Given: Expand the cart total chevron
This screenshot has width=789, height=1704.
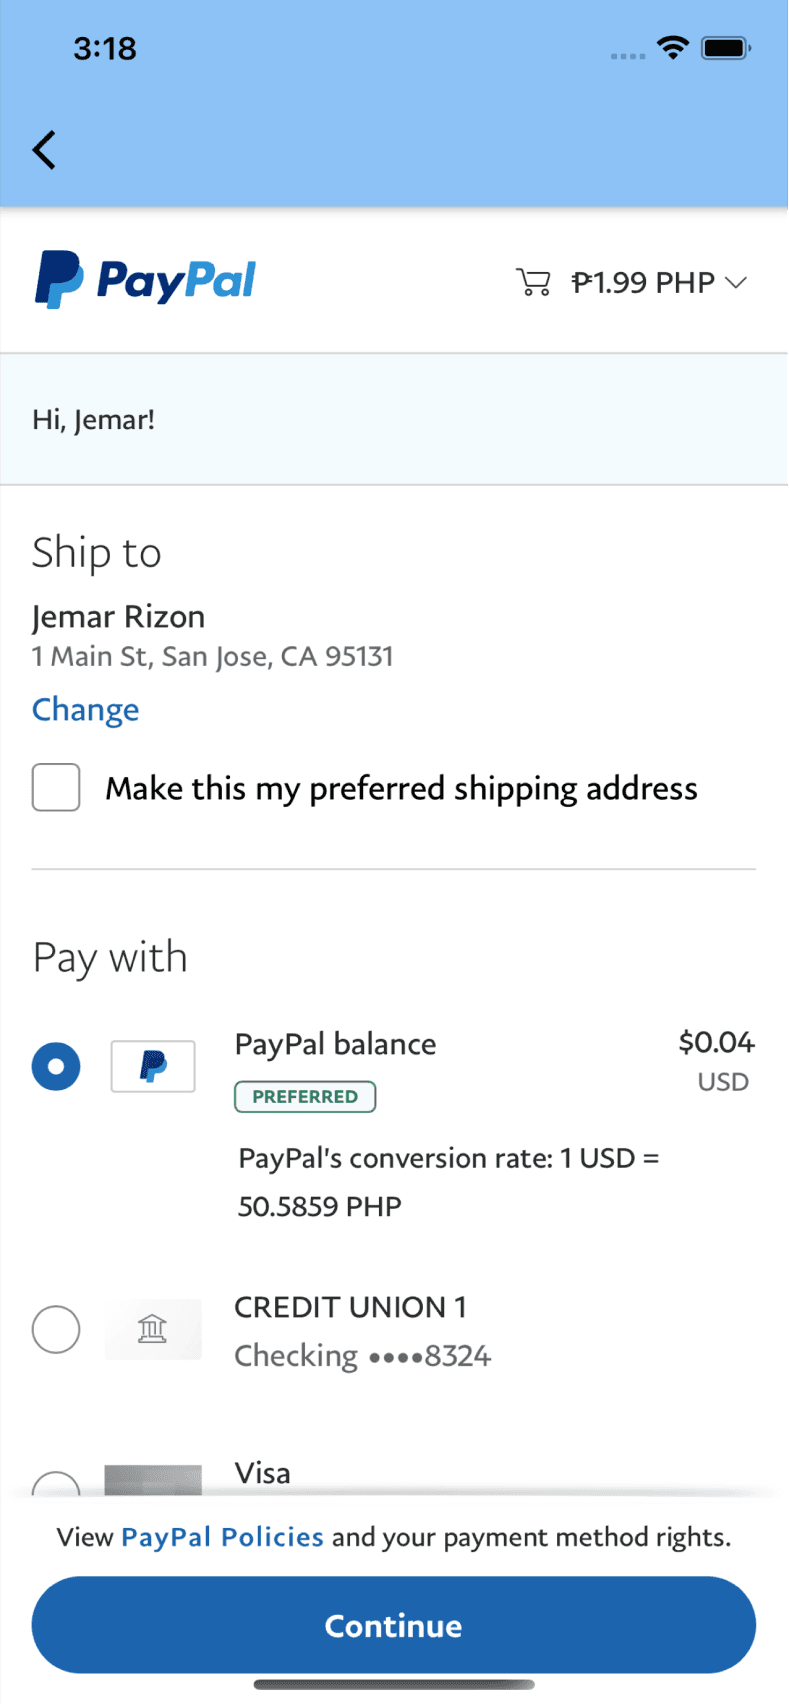Looking at the screenshot, I should click(737, 283).
